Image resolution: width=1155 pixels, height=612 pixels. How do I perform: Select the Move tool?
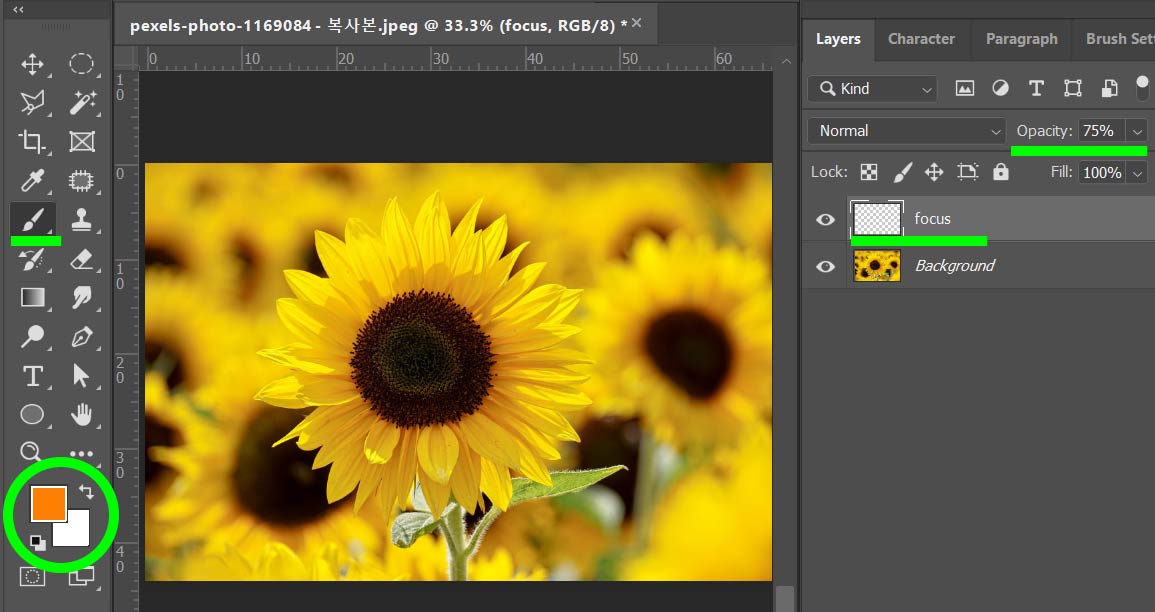32,64
